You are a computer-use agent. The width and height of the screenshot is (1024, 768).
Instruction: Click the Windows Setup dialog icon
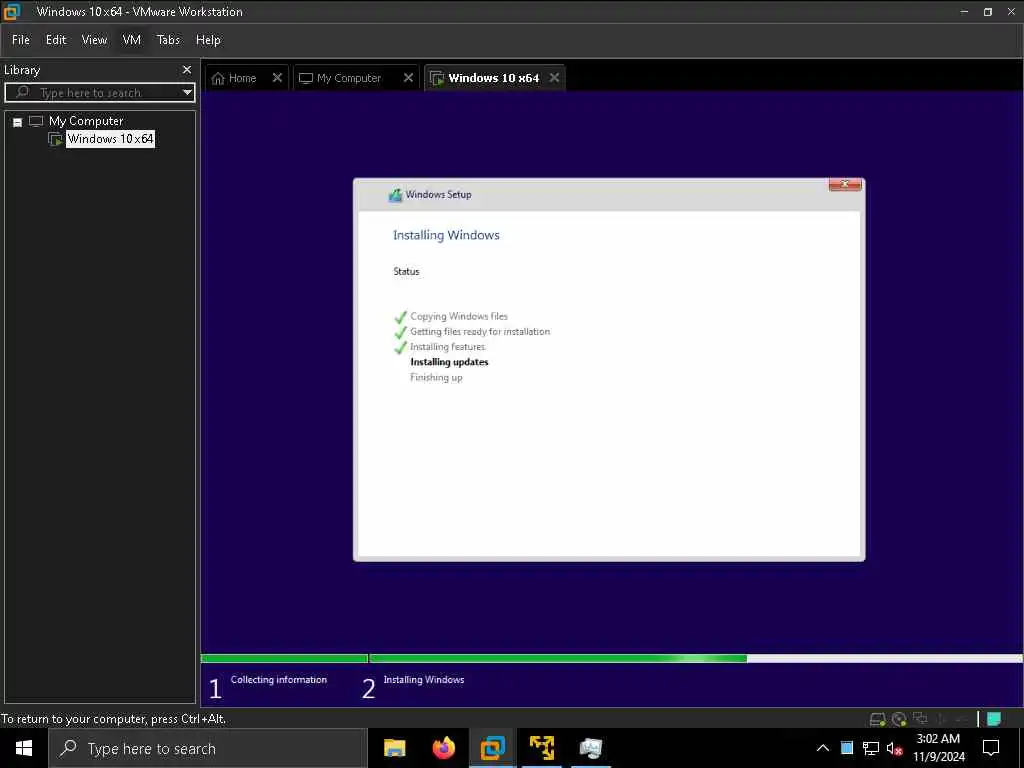tap(395, 195)
